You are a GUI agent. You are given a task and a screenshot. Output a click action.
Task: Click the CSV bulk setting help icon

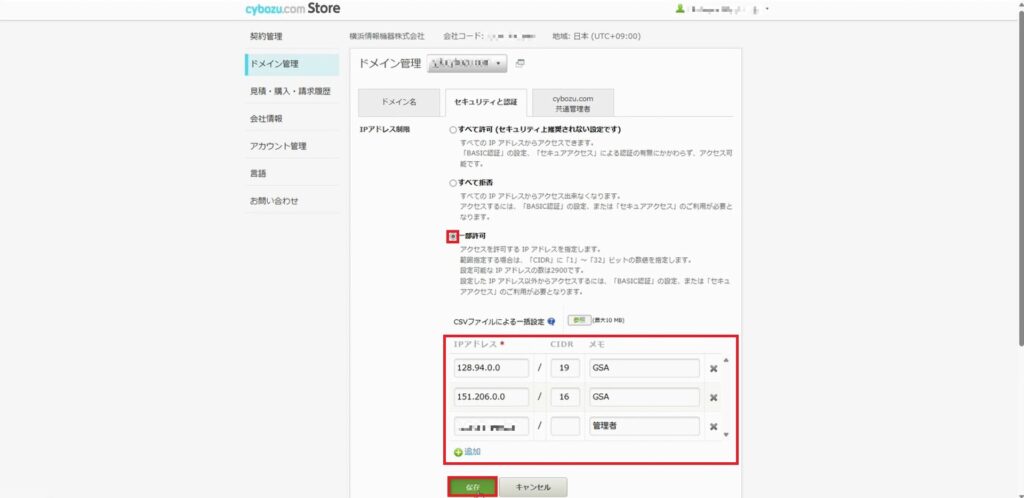point(551,322)
